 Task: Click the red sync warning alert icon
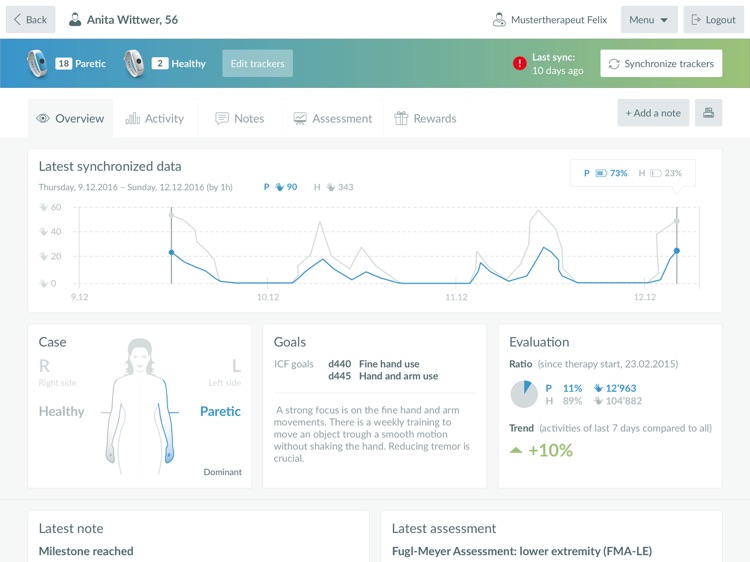(519, 63)
